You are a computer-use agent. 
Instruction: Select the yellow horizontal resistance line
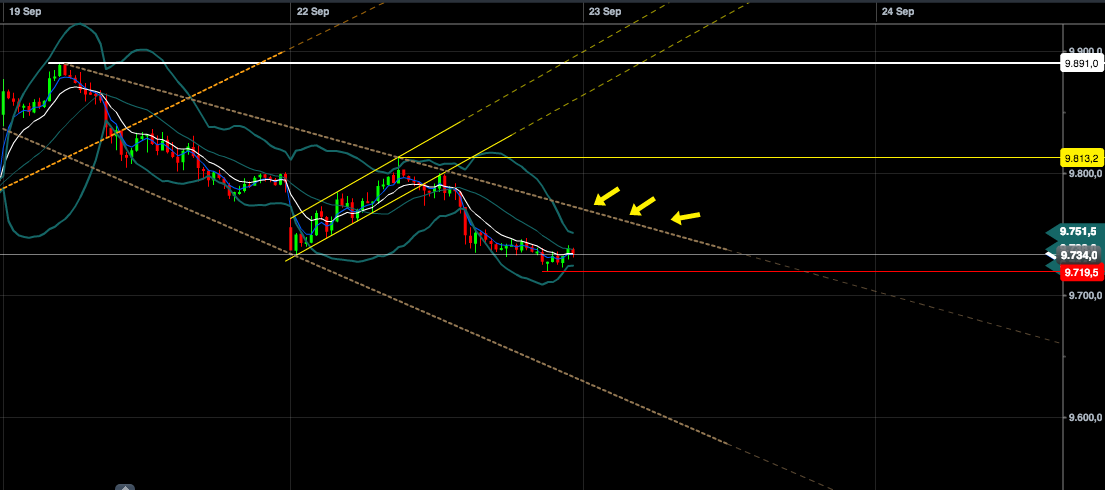click(x=729, y=158)
